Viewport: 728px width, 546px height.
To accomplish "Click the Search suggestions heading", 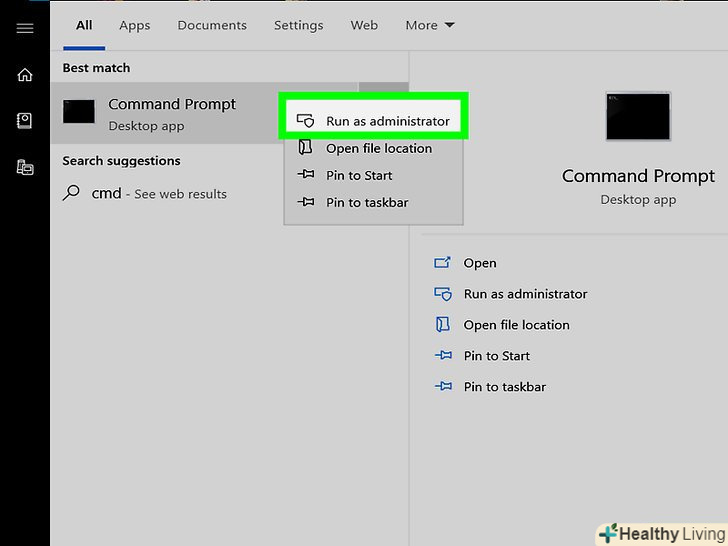I will (121, 161).
